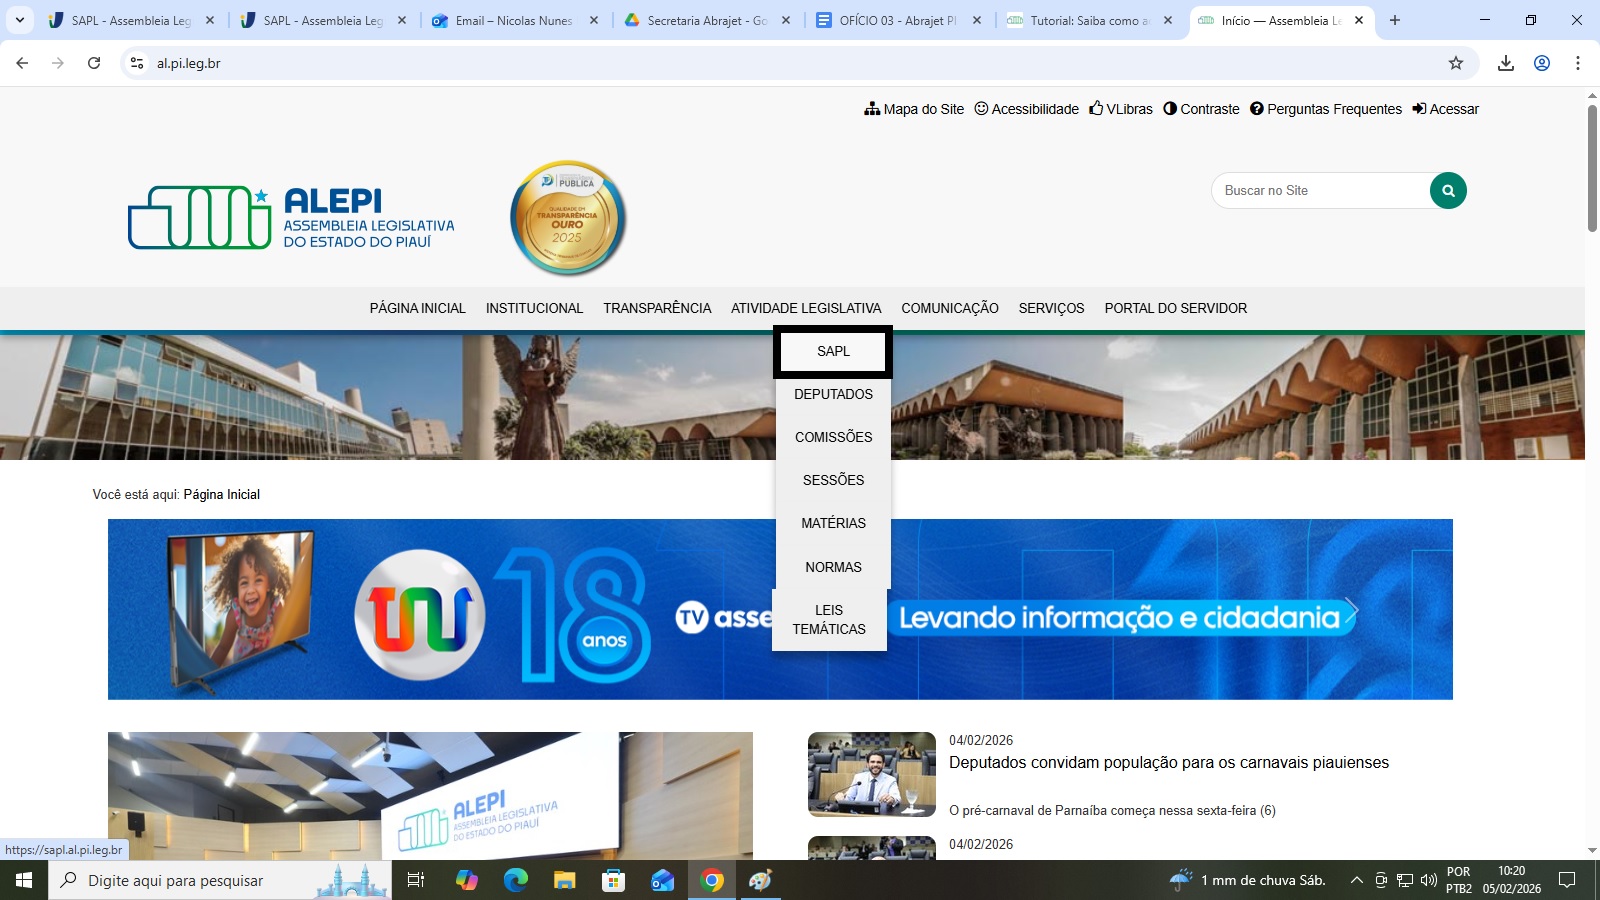Advance the banner carousel with right arrow
The width and height of the screenshot is (1600, 900).
(1351, 609)
